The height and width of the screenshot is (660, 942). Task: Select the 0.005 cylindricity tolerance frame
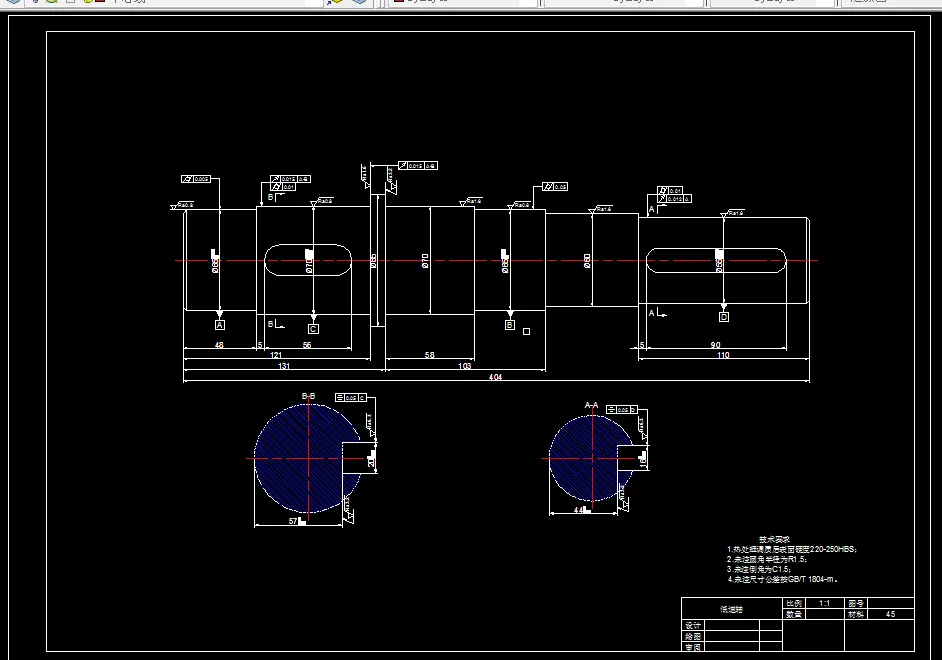(x=196, y=179)
